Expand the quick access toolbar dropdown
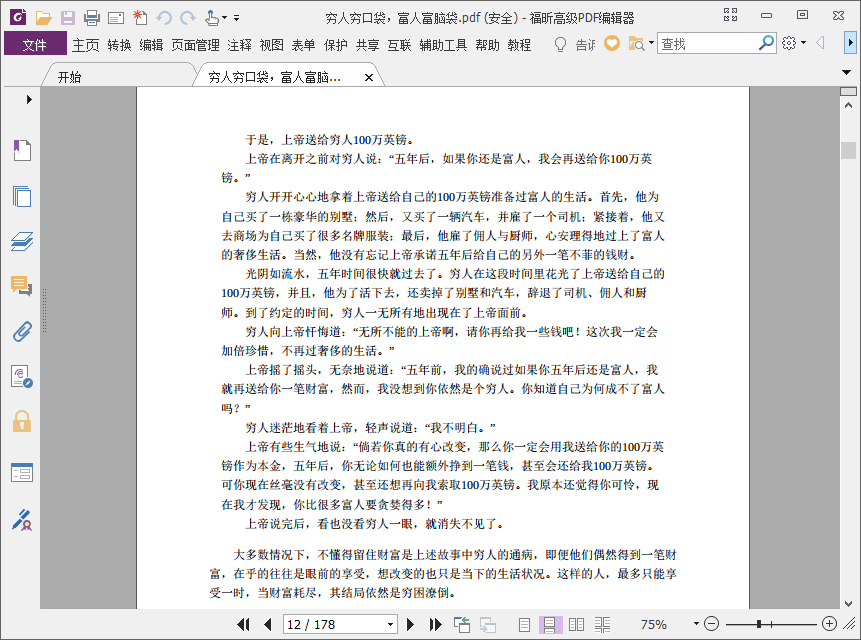 pyautogui.click(x=237, y=18)
